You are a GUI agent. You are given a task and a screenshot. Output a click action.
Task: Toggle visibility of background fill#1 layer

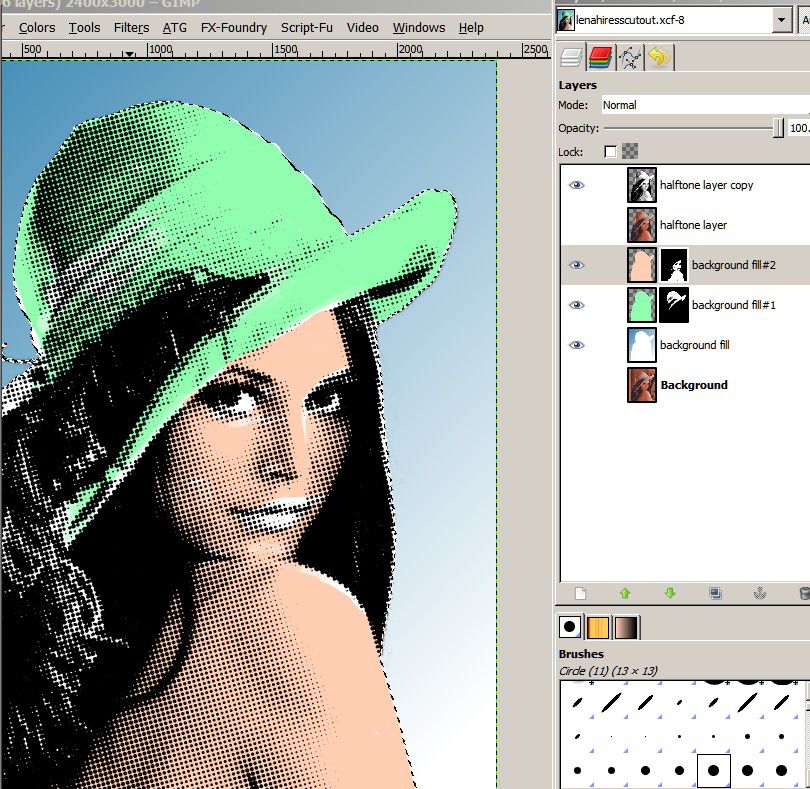tap(577, 305)
